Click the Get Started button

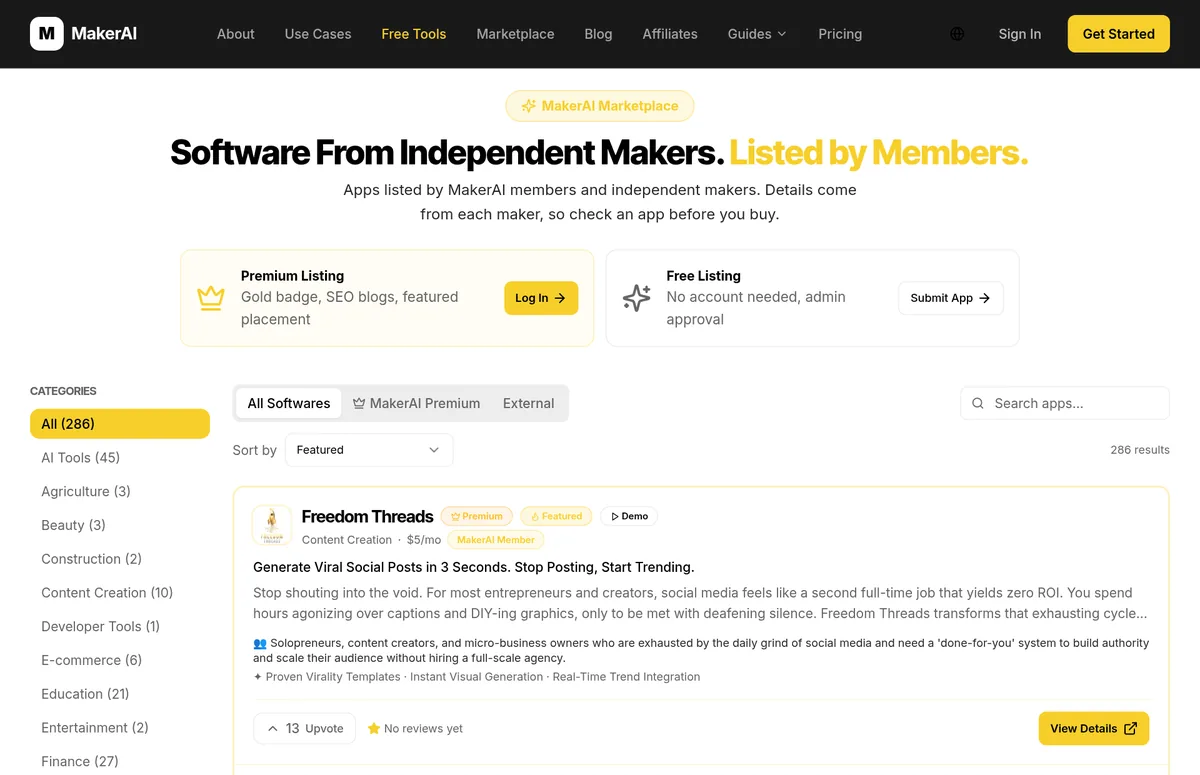[1118, 34]
